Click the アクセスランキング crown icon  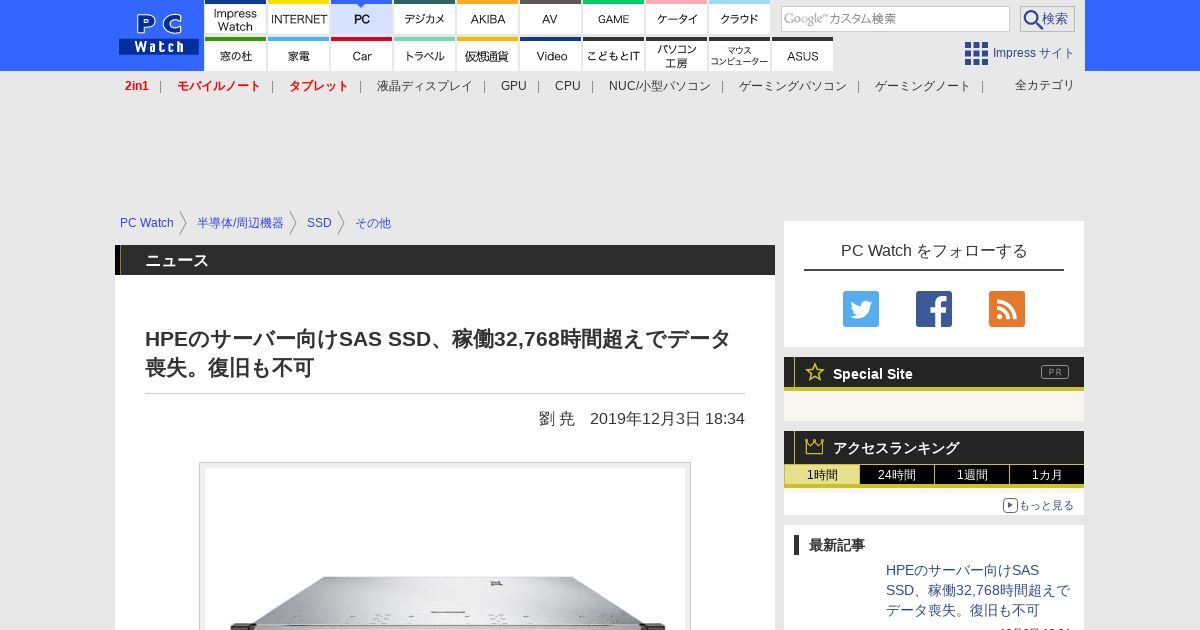coord(815,446)
